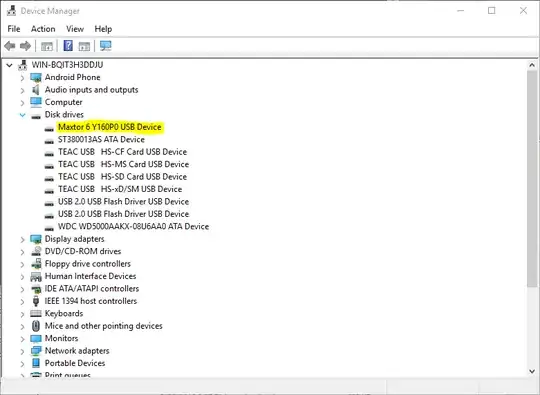Click the Network adapters icon

(36, 351)
